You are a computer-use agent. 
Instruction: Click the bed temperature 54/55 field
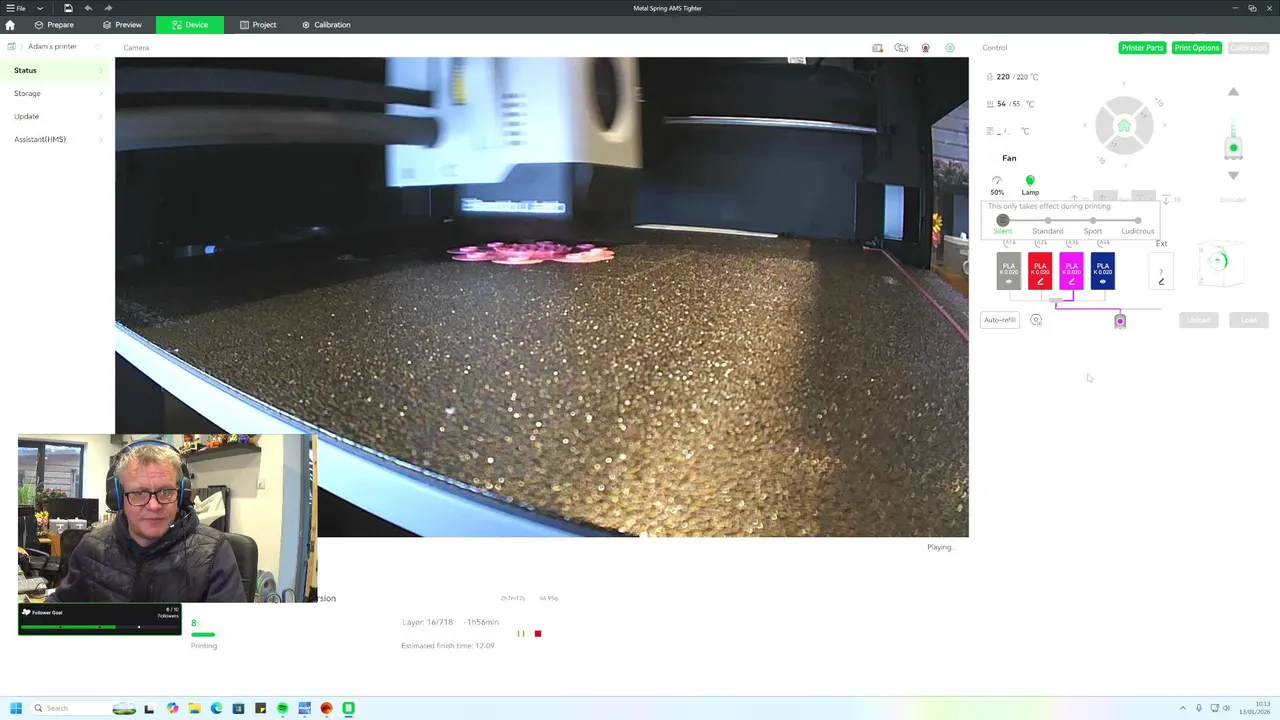1012,104
